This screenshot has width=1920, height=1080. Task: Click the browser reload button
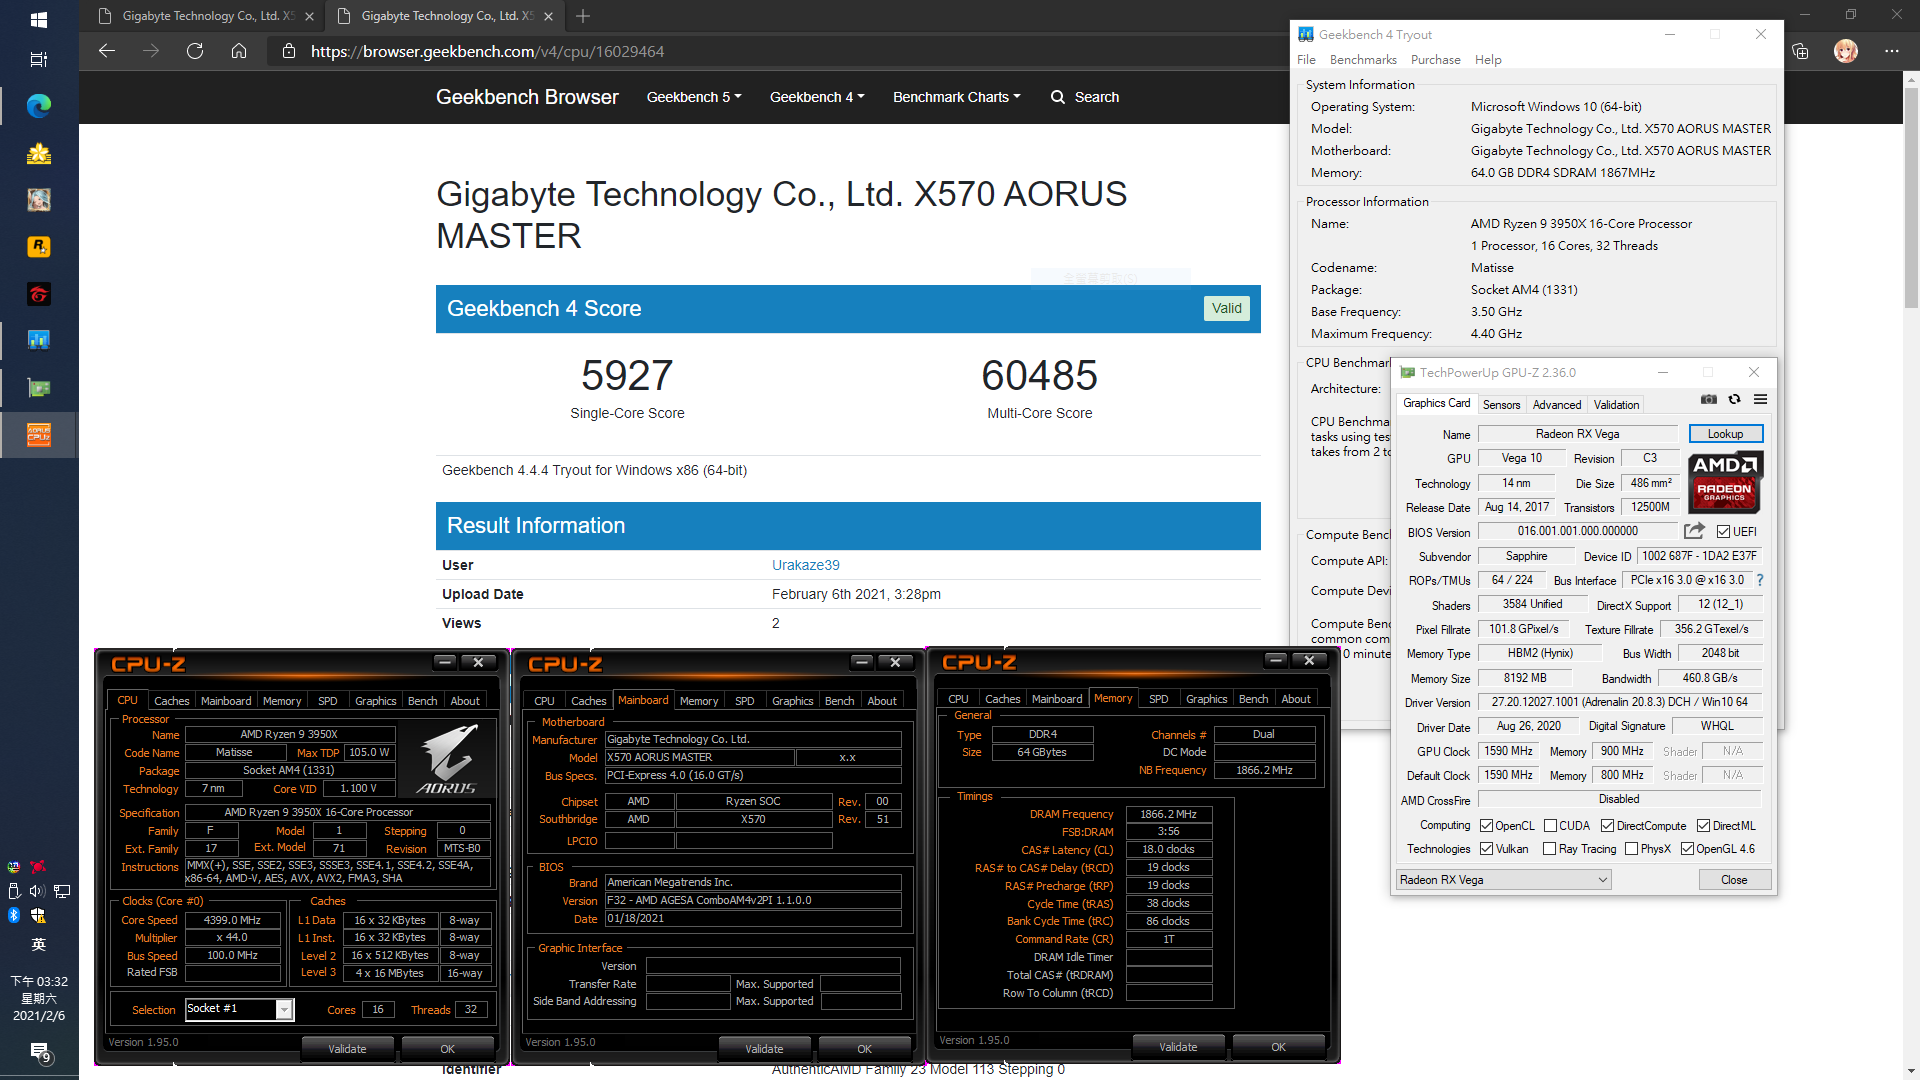tap(195, 51)
